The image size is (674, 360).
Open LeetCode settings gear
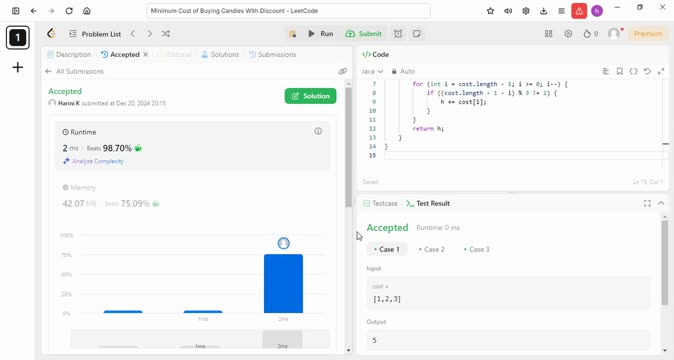coord(568,34)
